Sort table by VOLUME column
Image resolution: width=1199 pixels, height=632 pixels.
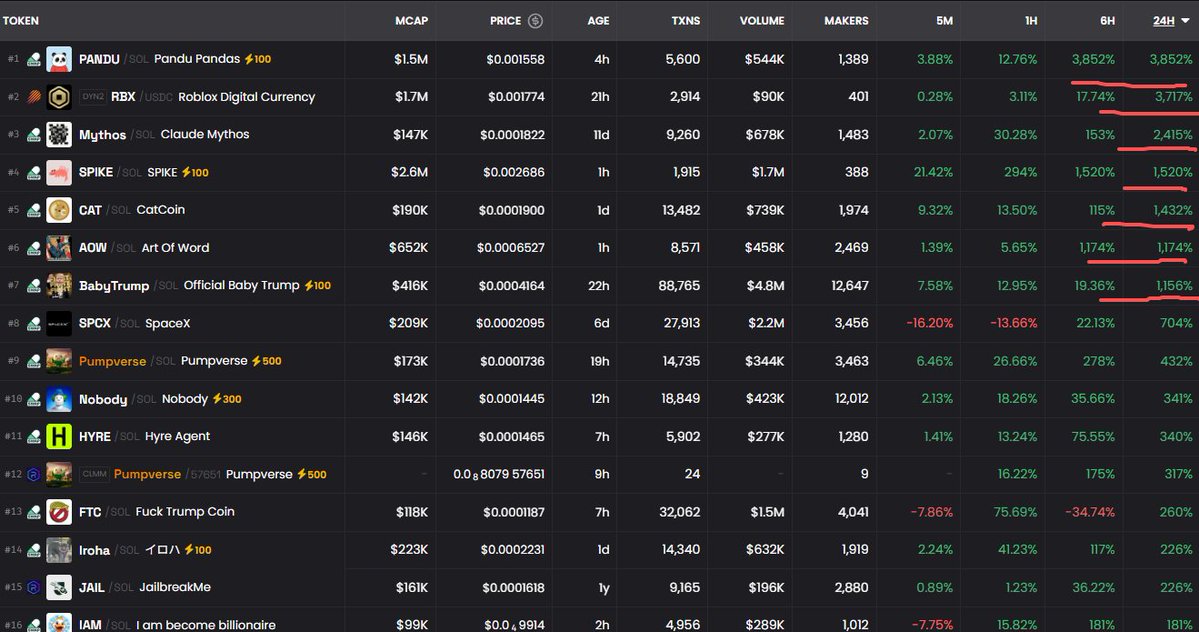762,21
